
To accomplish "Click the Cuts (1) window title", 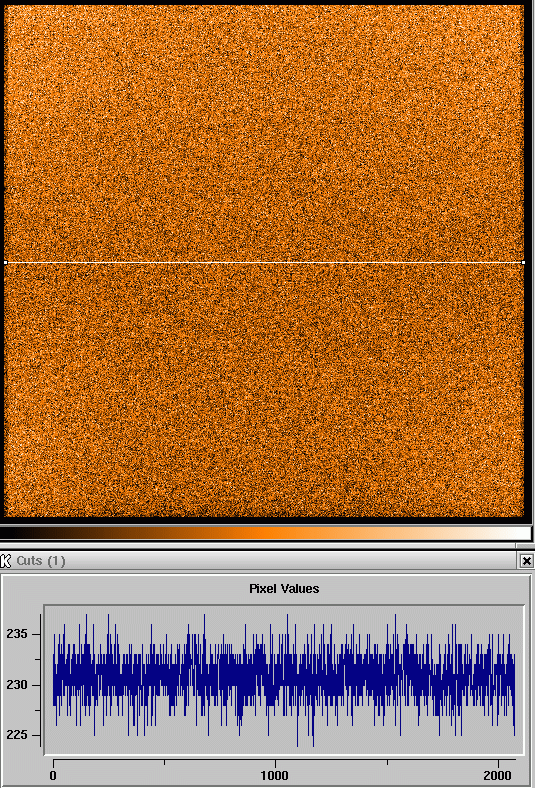I will (41, 560).
